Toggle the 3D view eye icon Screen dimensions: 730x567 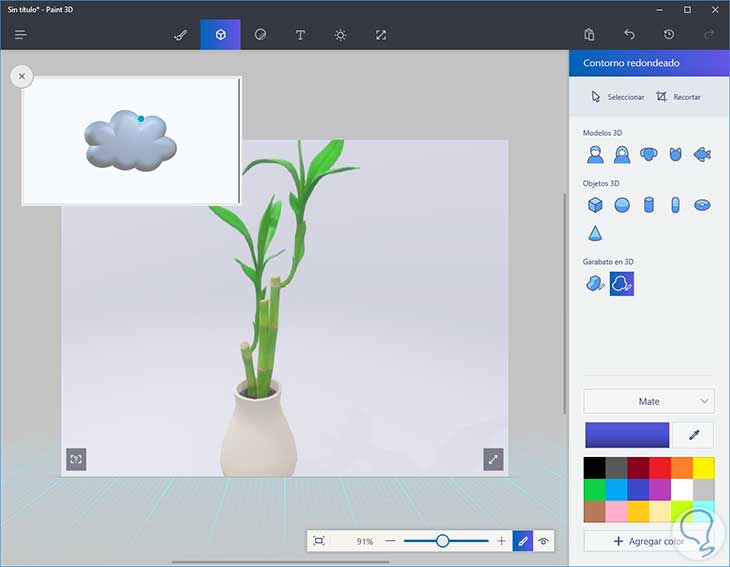coord(543,541)
